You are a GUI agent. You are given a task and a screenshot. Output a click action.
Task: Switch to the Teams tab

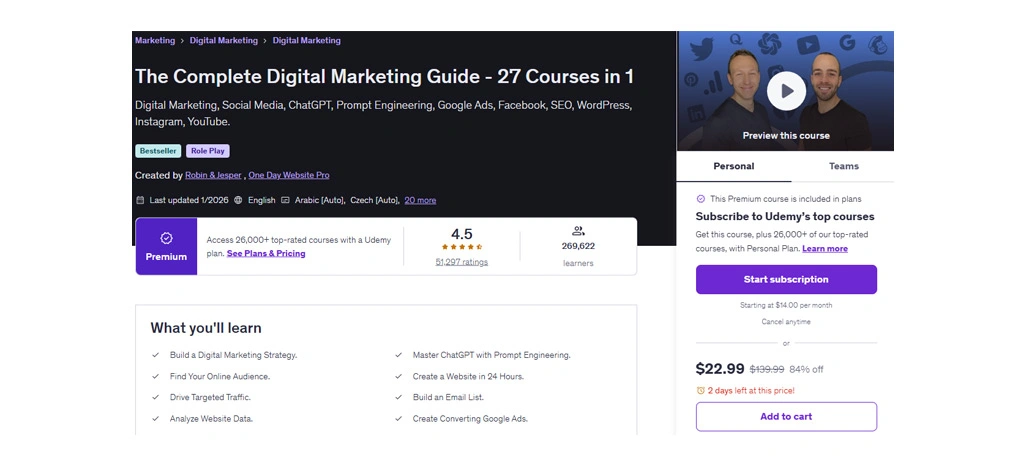[843, 166]
